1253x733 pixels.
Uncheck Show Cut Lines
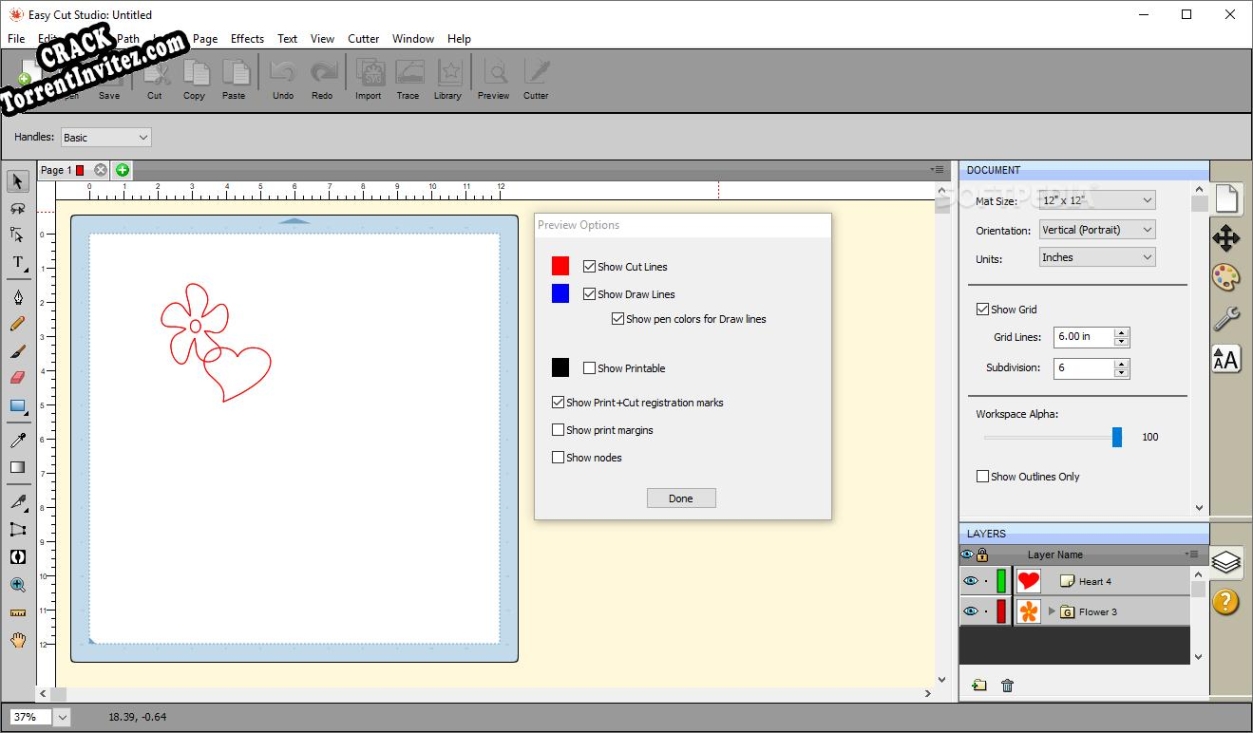point(588,266)
